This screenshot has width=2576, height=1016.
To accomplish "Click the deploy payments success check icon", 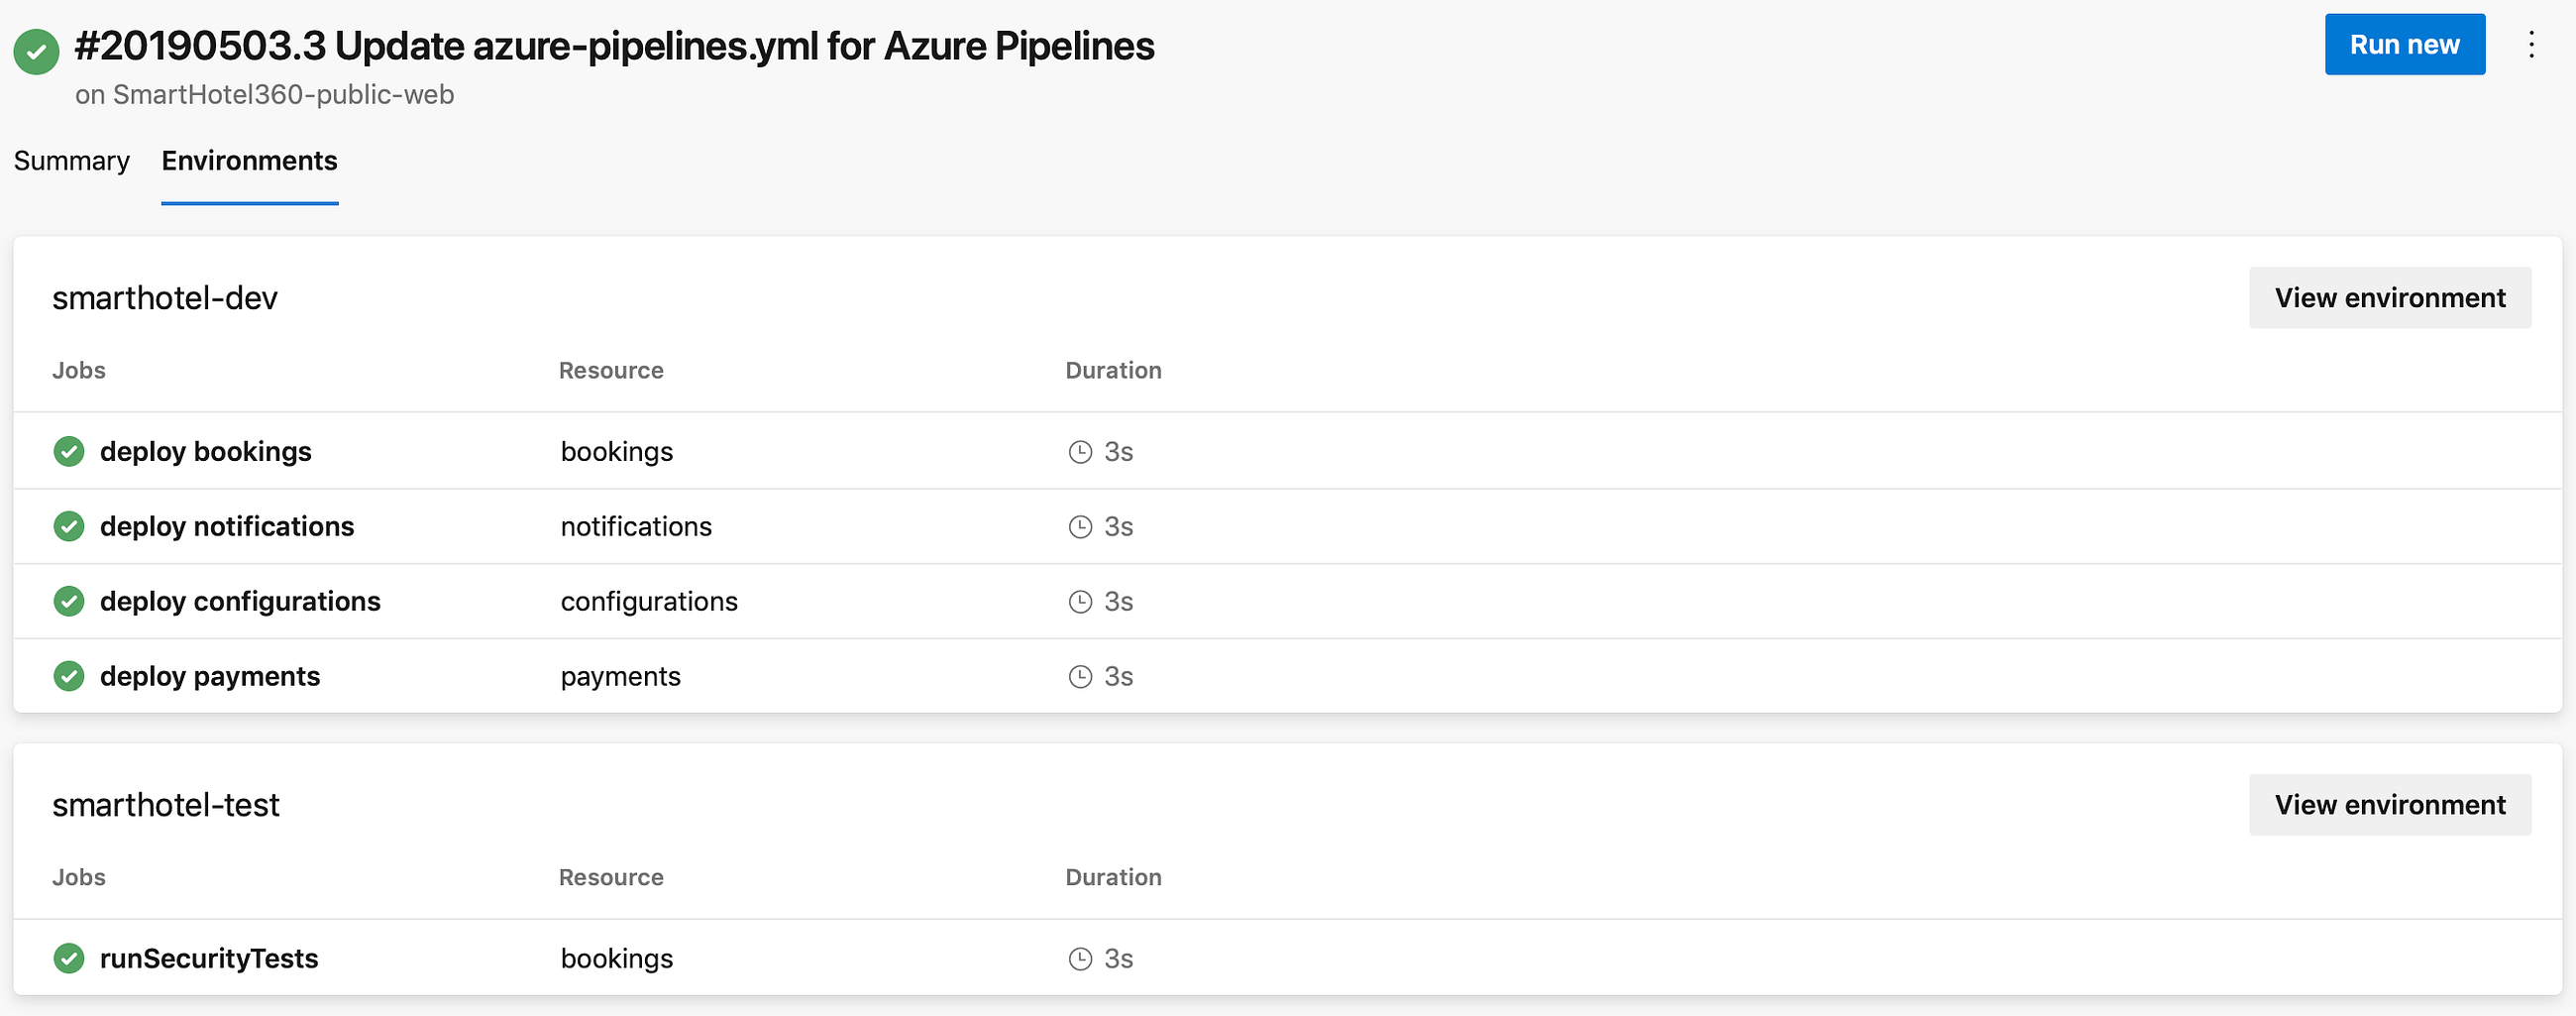I will [x=69, y=676].
